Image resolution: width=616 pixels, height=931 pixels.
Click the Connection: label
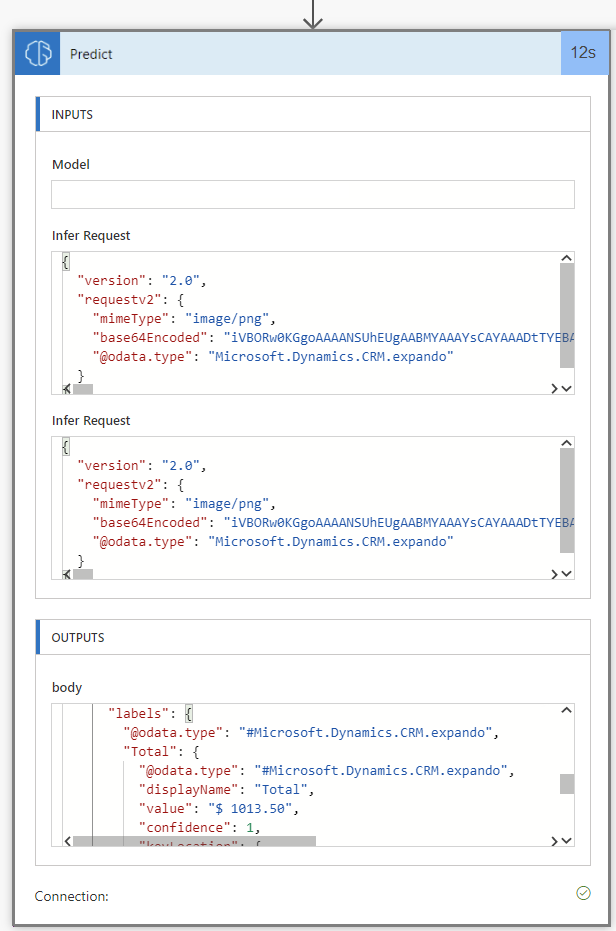[71, 896]
